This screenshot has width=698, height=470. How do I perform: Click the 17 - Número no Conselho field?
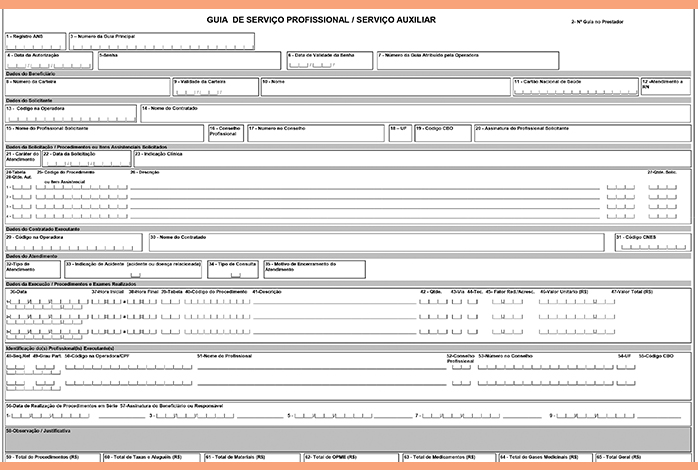(315, 134)
